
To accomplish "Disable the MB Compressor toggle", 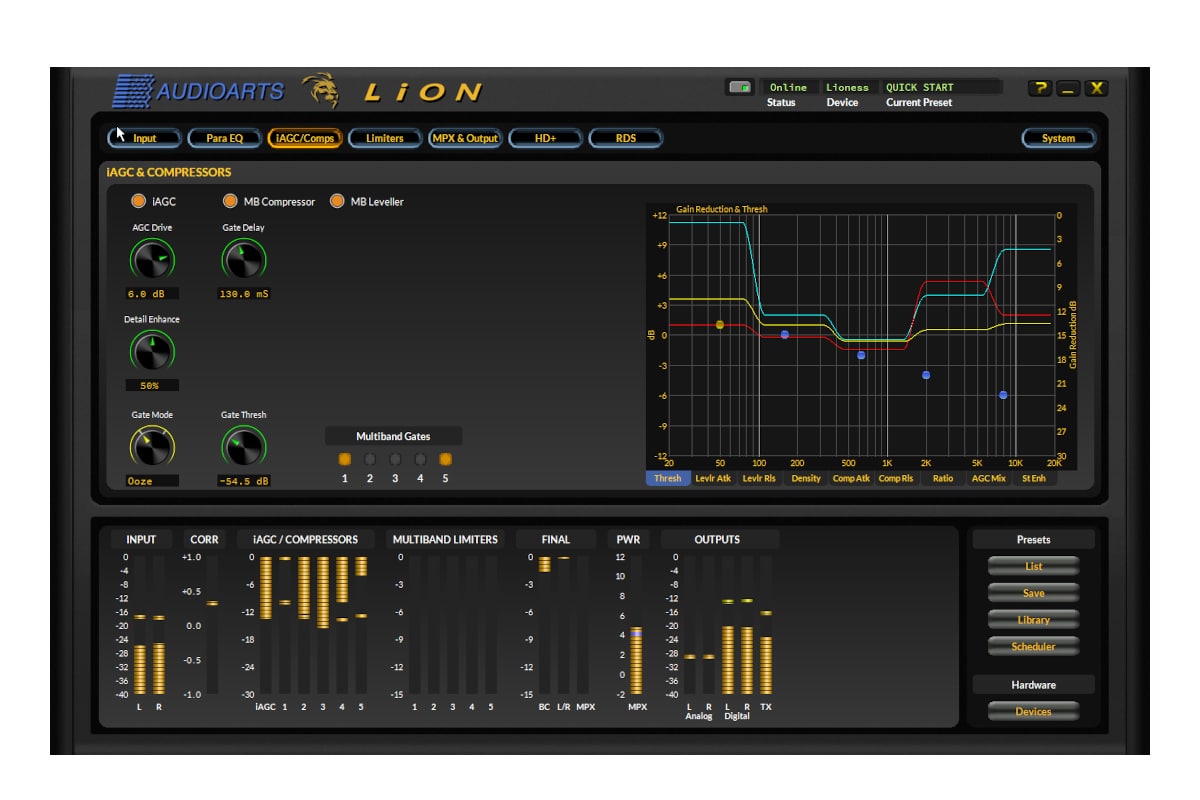I will 230,202.
